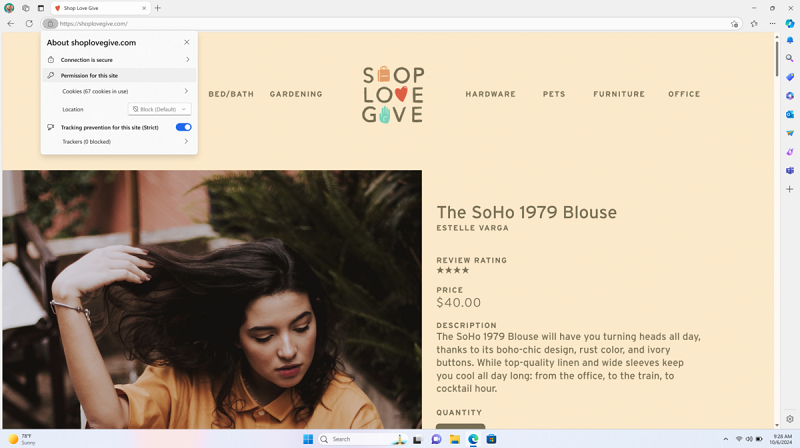Open the Location permission dropdown

pos(159,109)
